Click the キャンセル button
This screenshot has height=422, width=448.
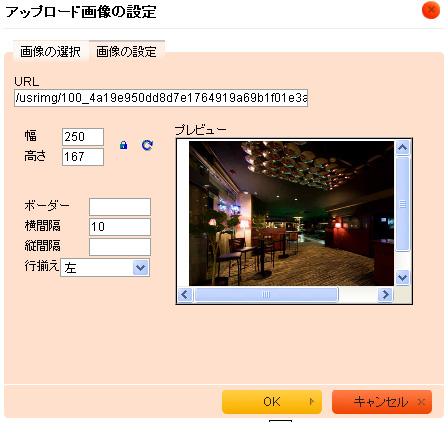382,402
